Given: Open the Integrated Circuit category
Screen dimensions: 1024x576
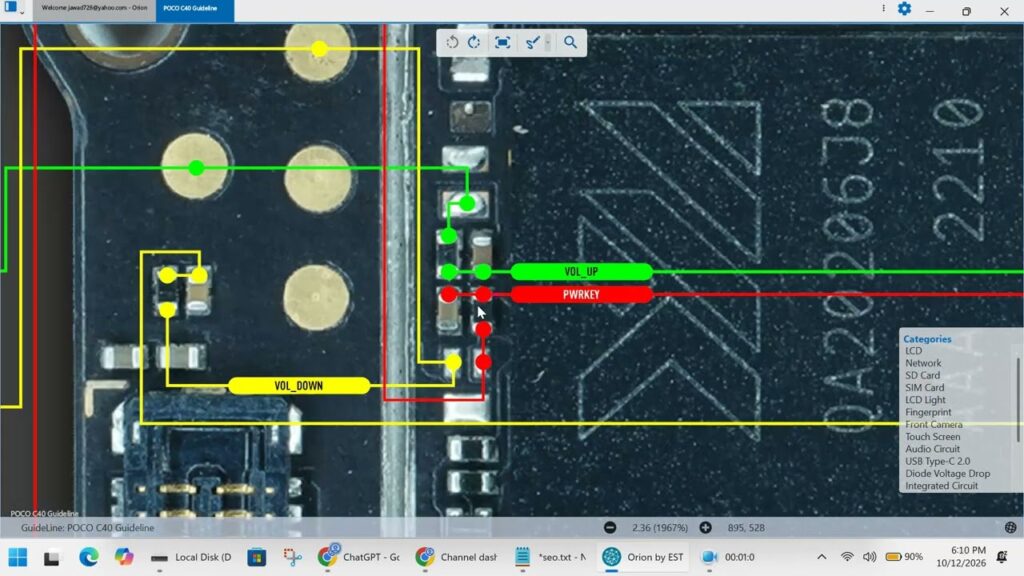Looking at the screenshot, I should coord(941,487).
